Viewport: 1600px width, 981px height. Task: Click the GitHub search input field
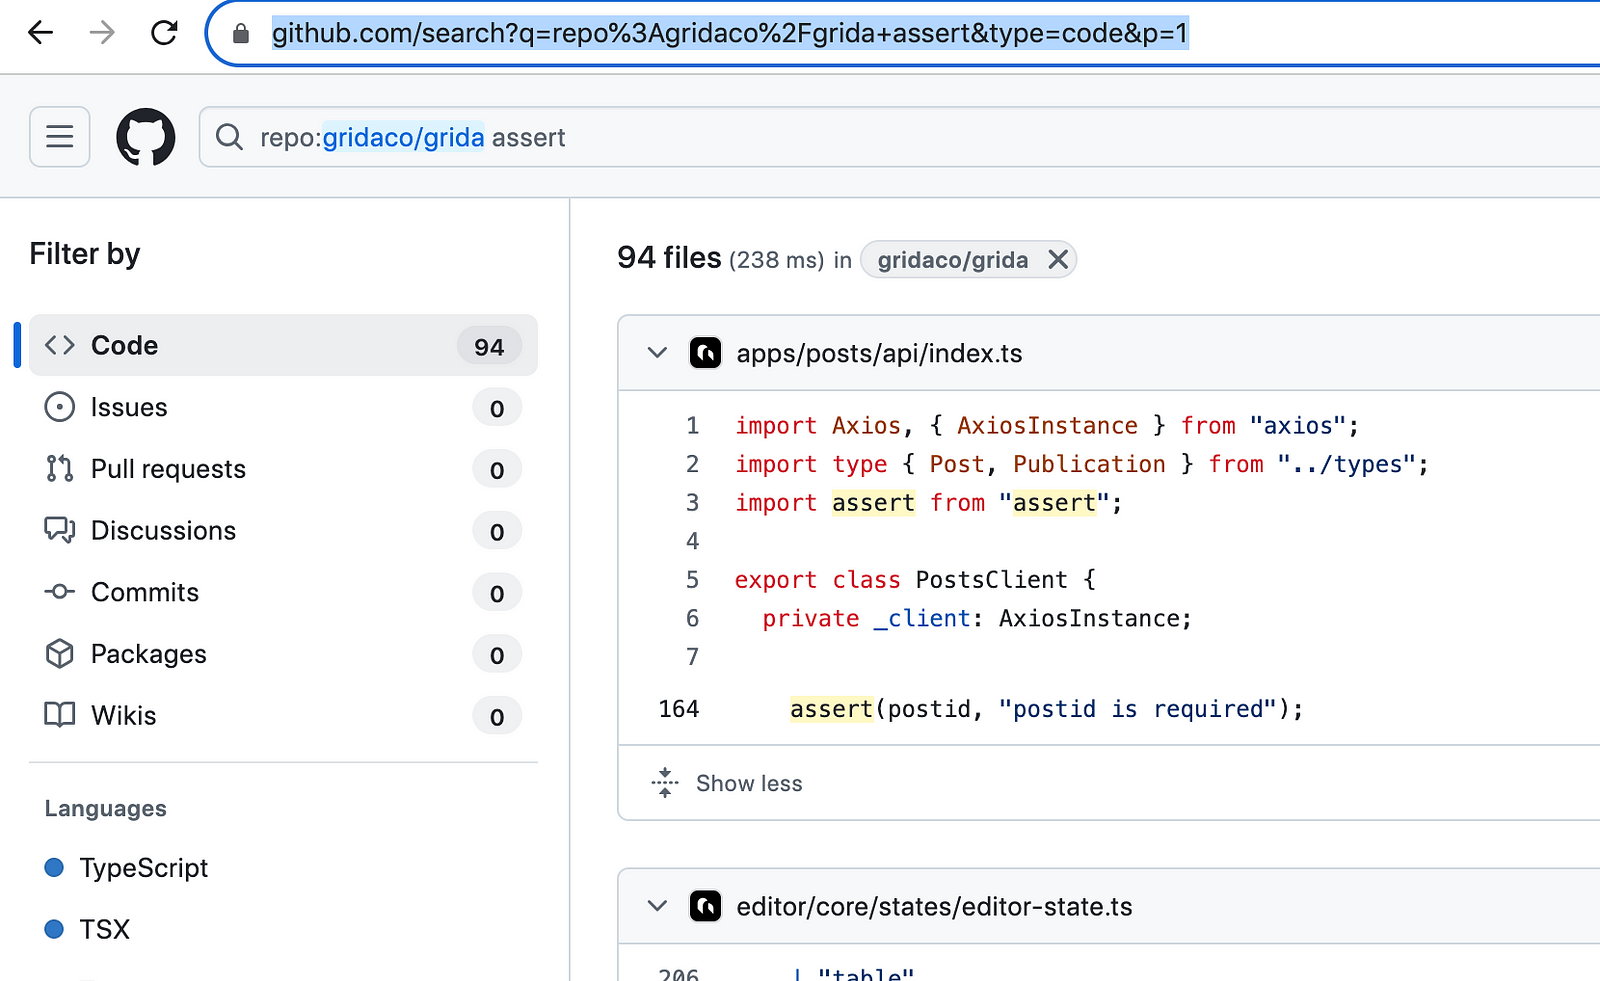tap(900, 137)
